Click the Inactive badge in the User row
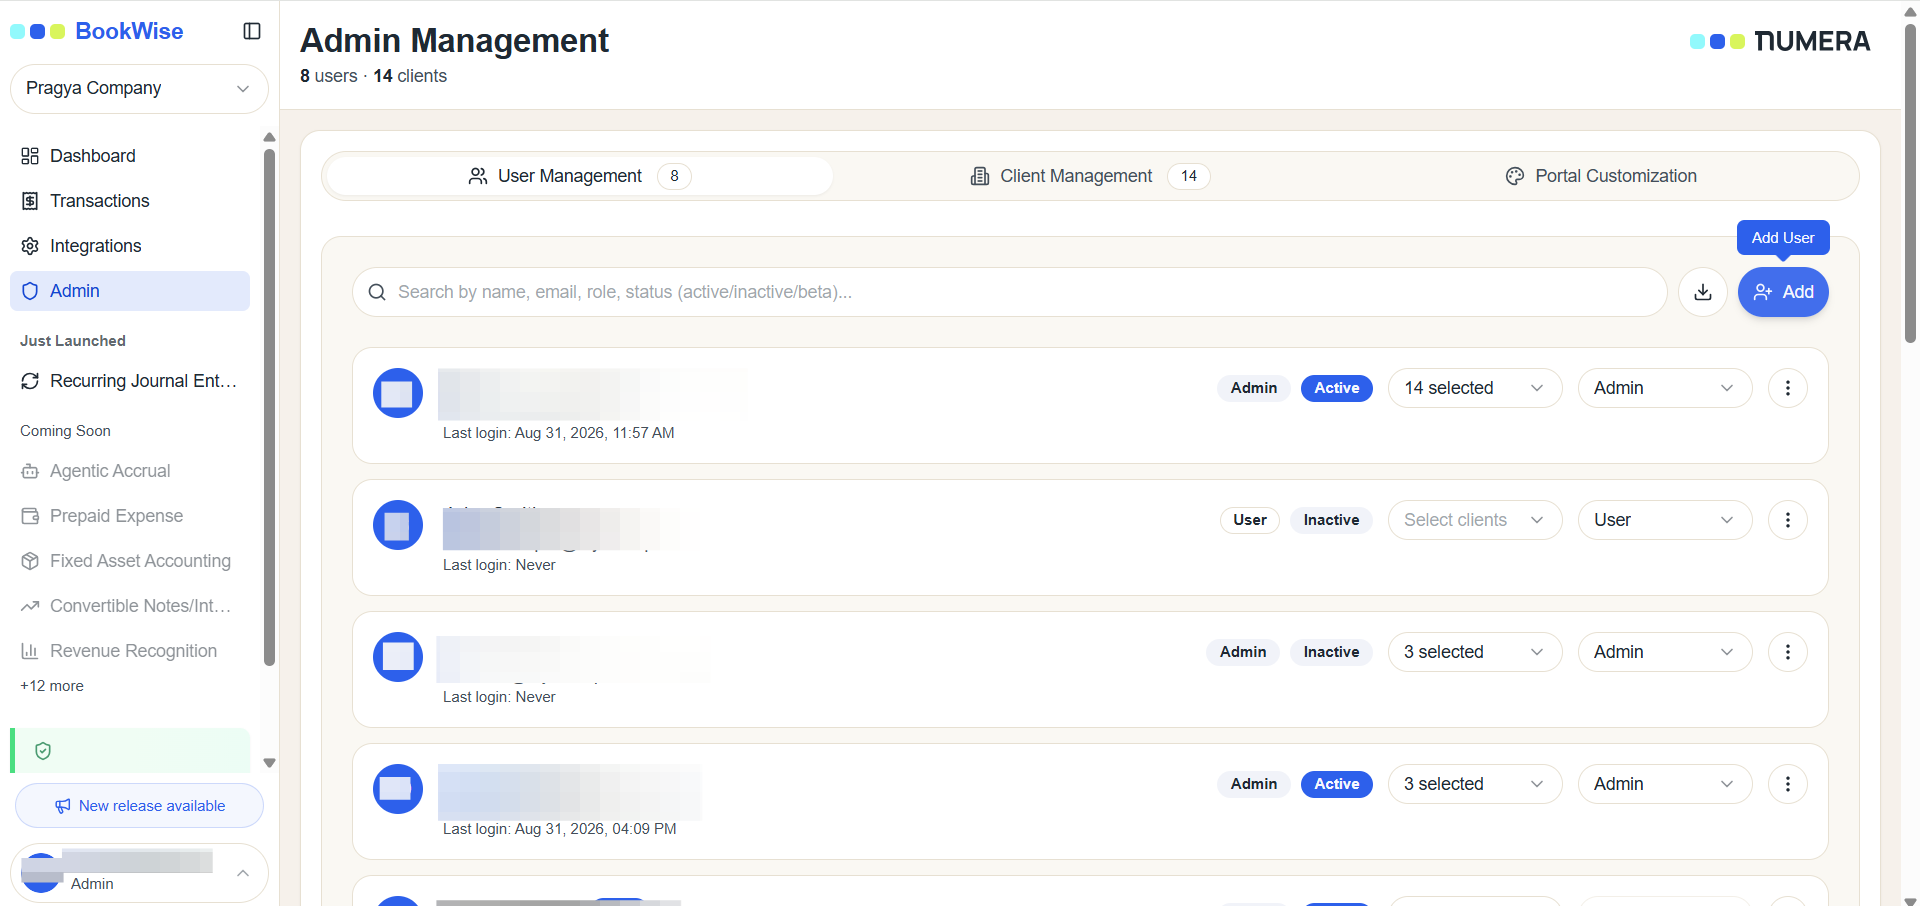This screenshot has height=906, width=1920. tap(1331, 520)
